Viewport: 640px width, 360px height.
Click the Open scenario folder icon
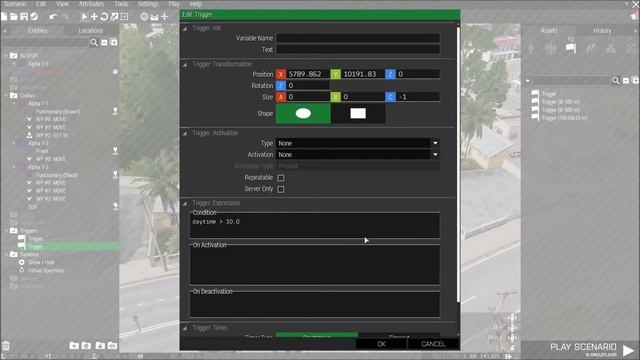[14, 16]
